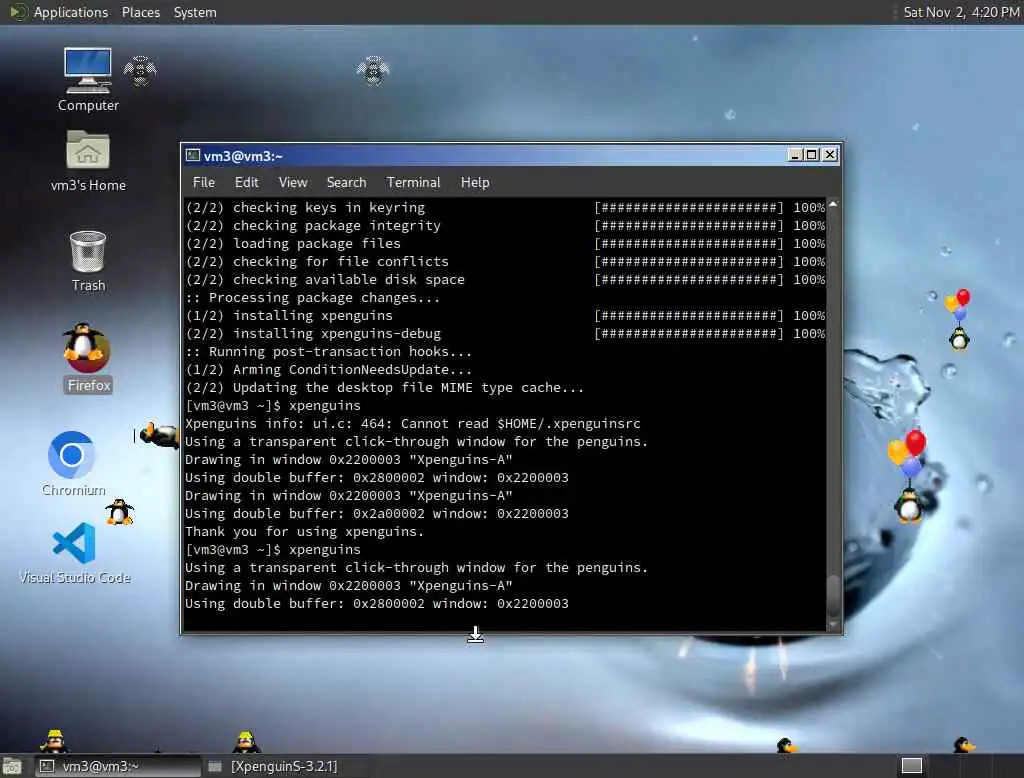Viewport: 1024px width, 778px height.
Task: Open the System panel menu
Action: pos(195,12)
